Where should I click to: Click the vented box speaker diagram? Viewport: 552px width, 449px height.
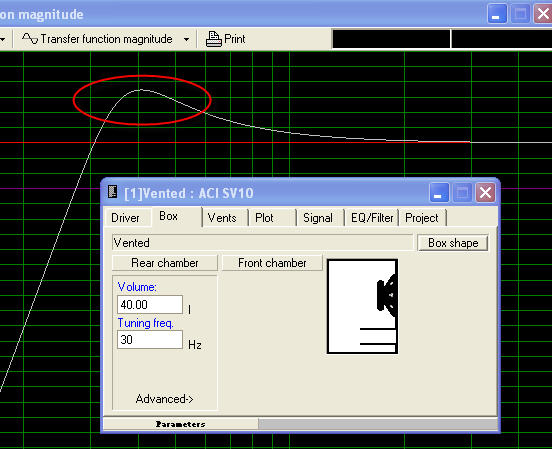point(363,306)
